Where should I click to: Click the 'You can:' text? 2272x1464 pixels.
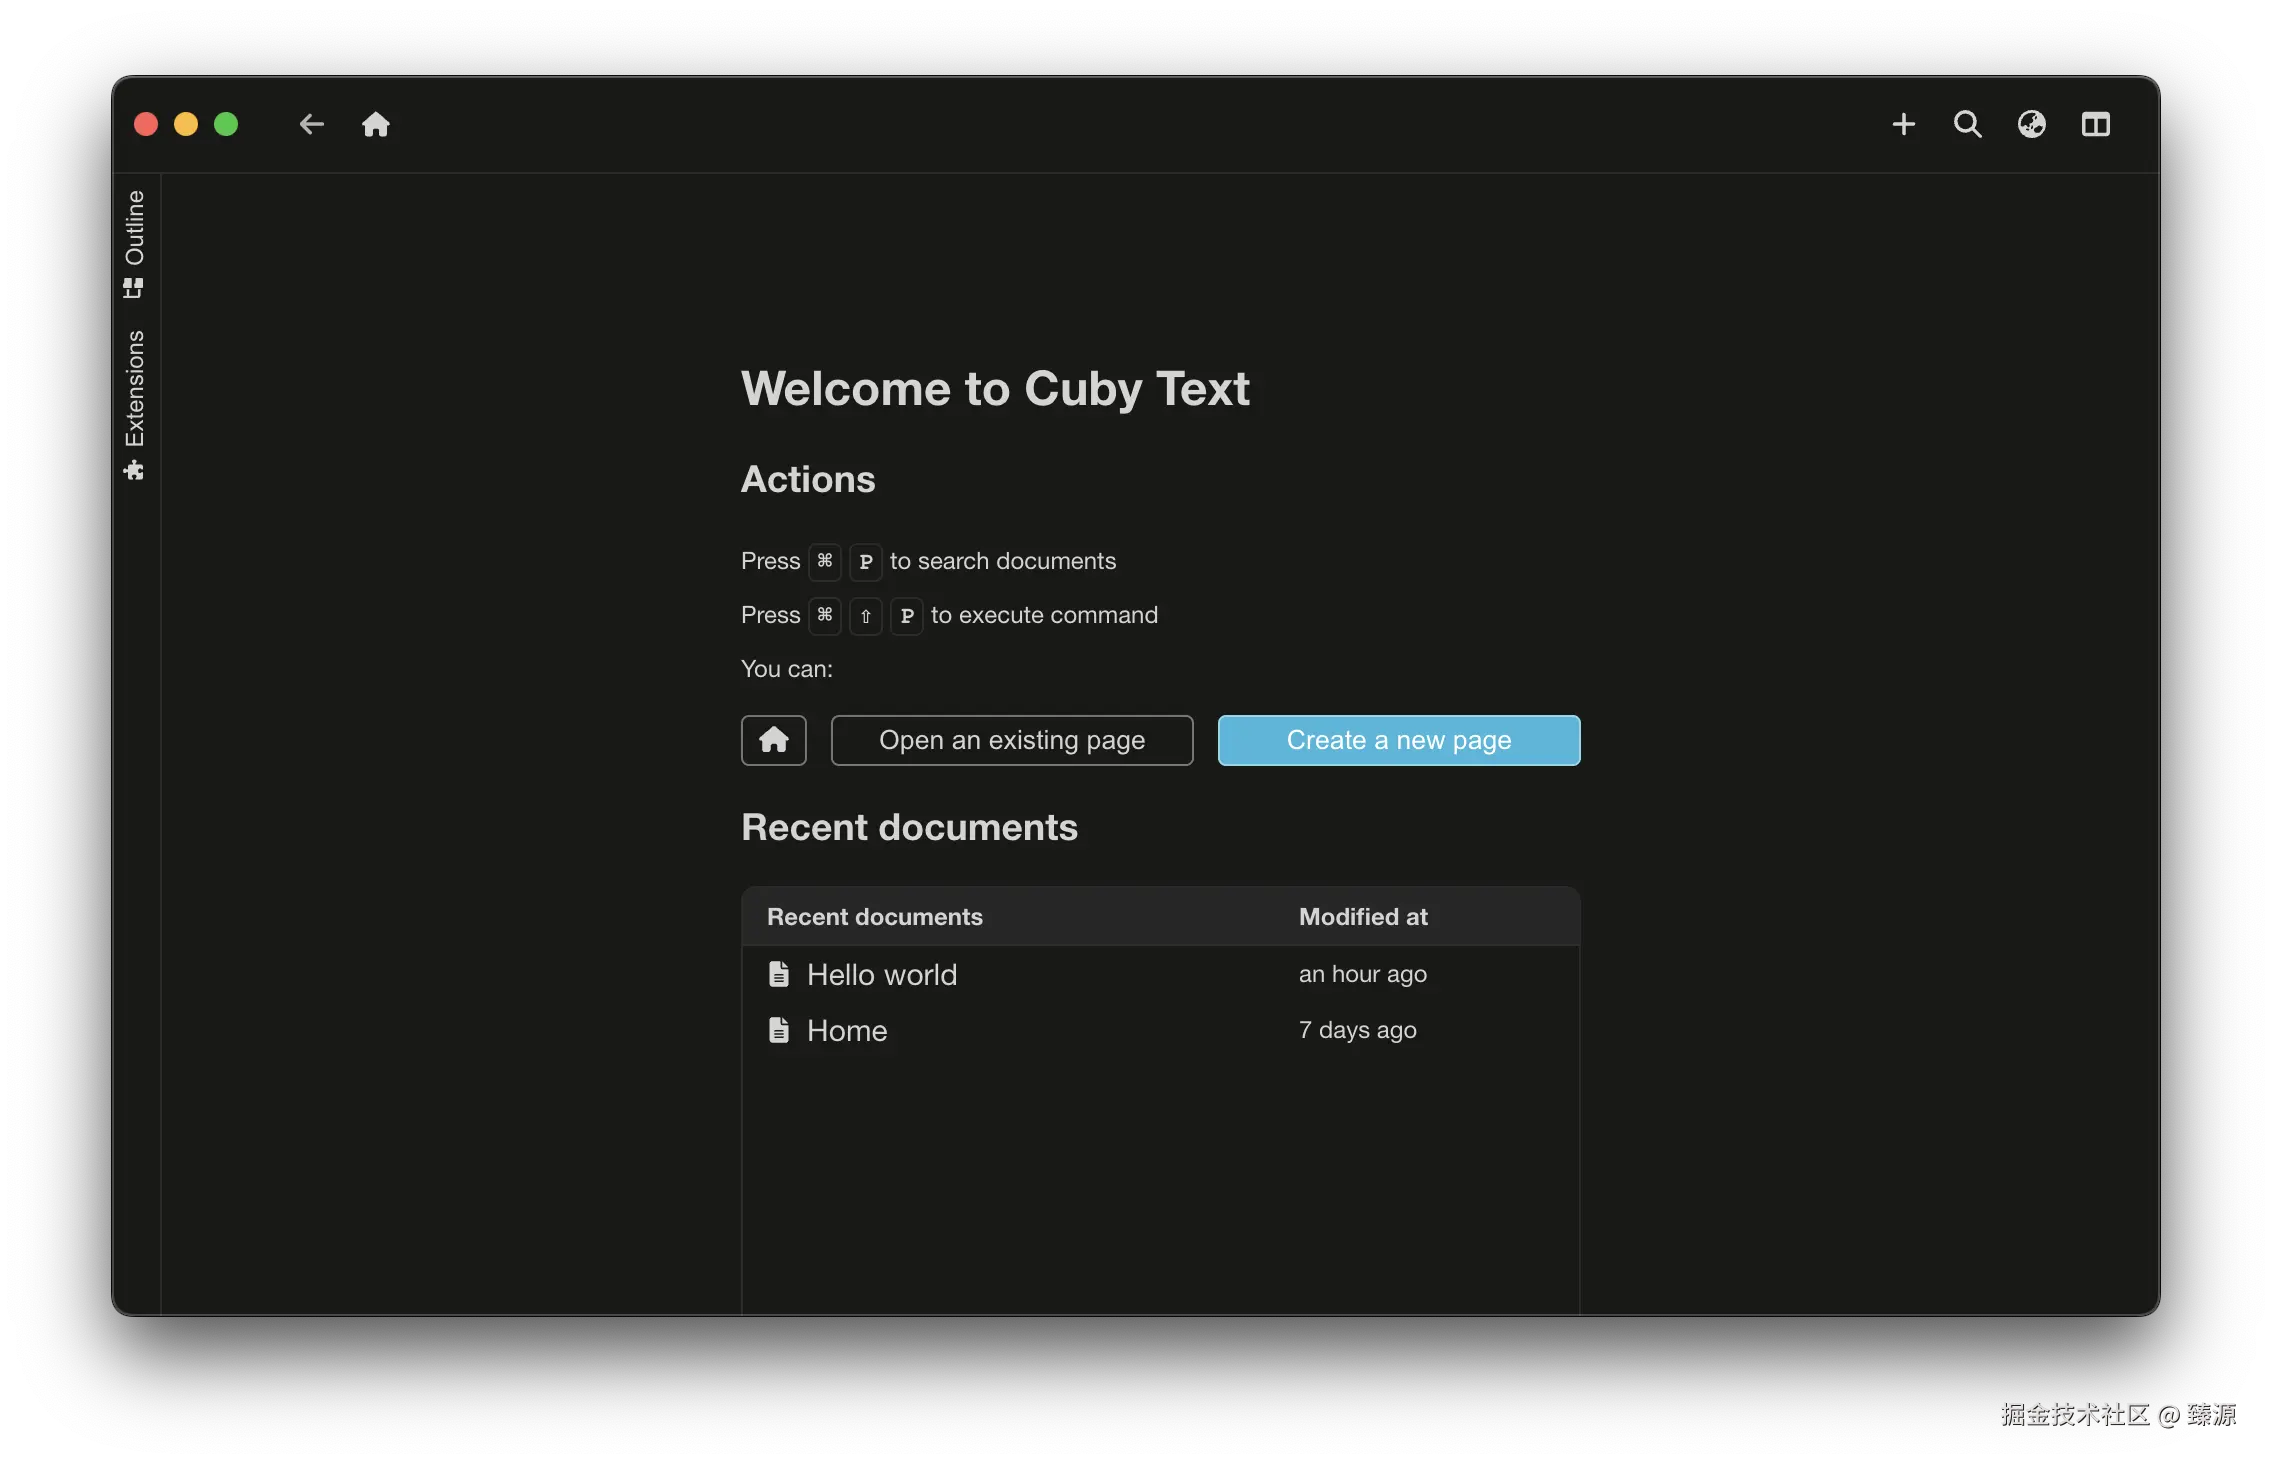787,669
